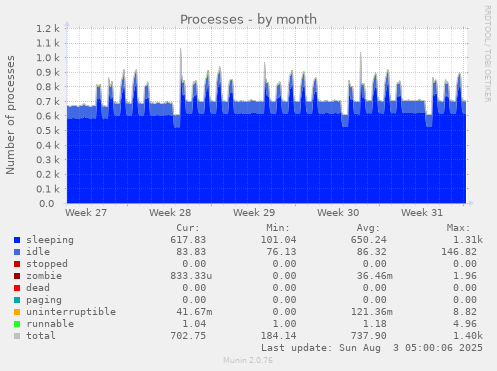
Task: Click the zombie current value 833.33u
Action: pos(191,276)
